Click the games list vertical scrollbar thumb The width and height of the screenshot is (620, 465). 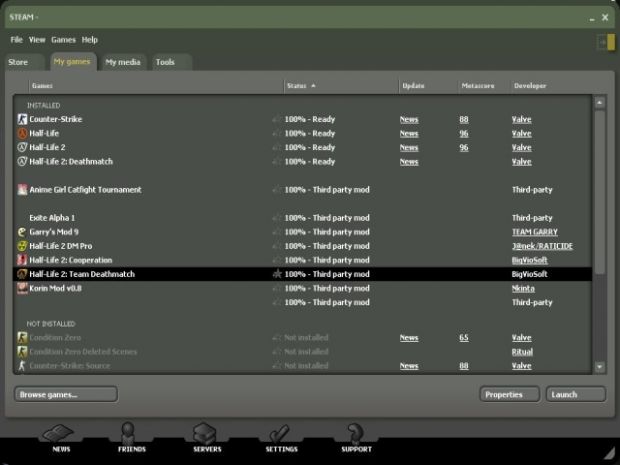click(x=599, y=192)
